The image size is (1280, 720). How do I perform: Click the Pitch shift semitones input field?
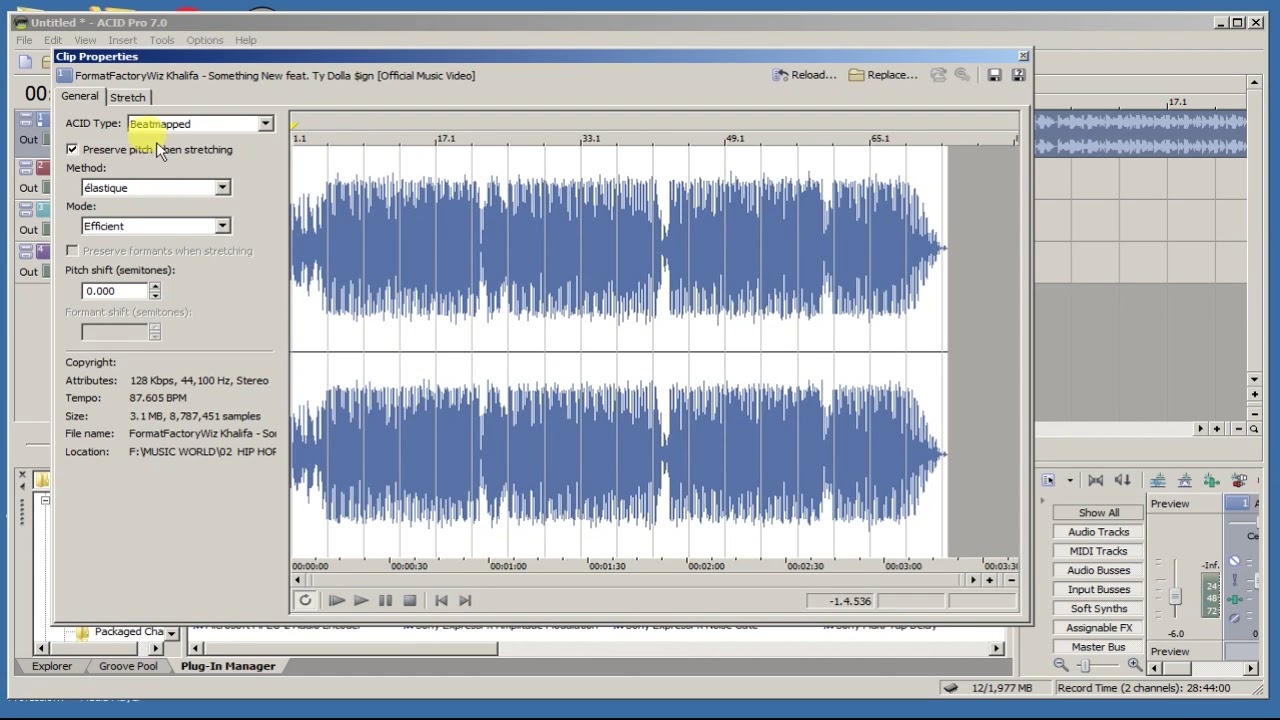pyautogui.click(x=114, y=291)
